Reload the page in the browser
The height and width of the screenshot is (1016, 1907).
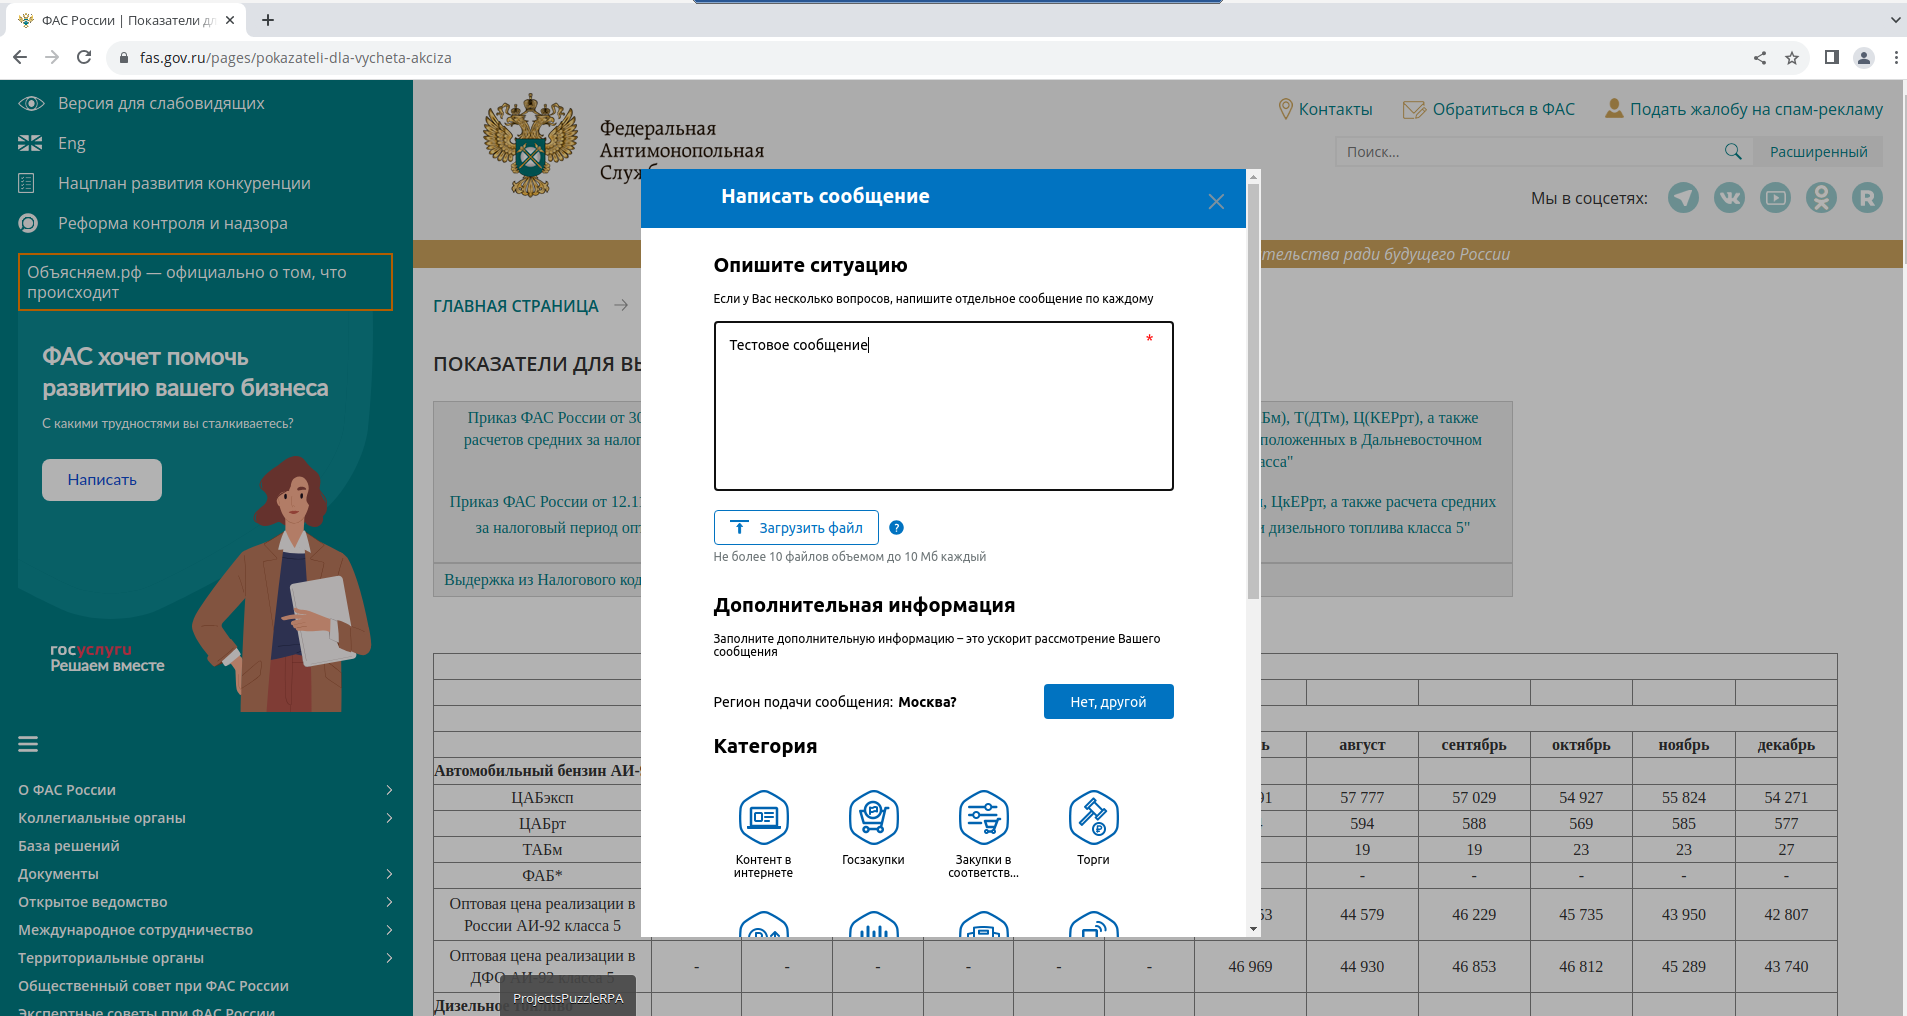click(84, 57)
